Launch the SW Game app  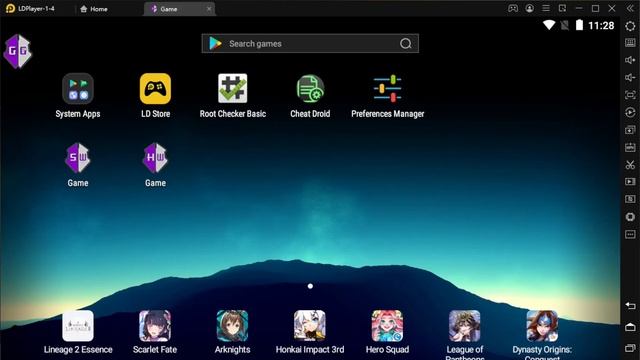tap(78, 158)
